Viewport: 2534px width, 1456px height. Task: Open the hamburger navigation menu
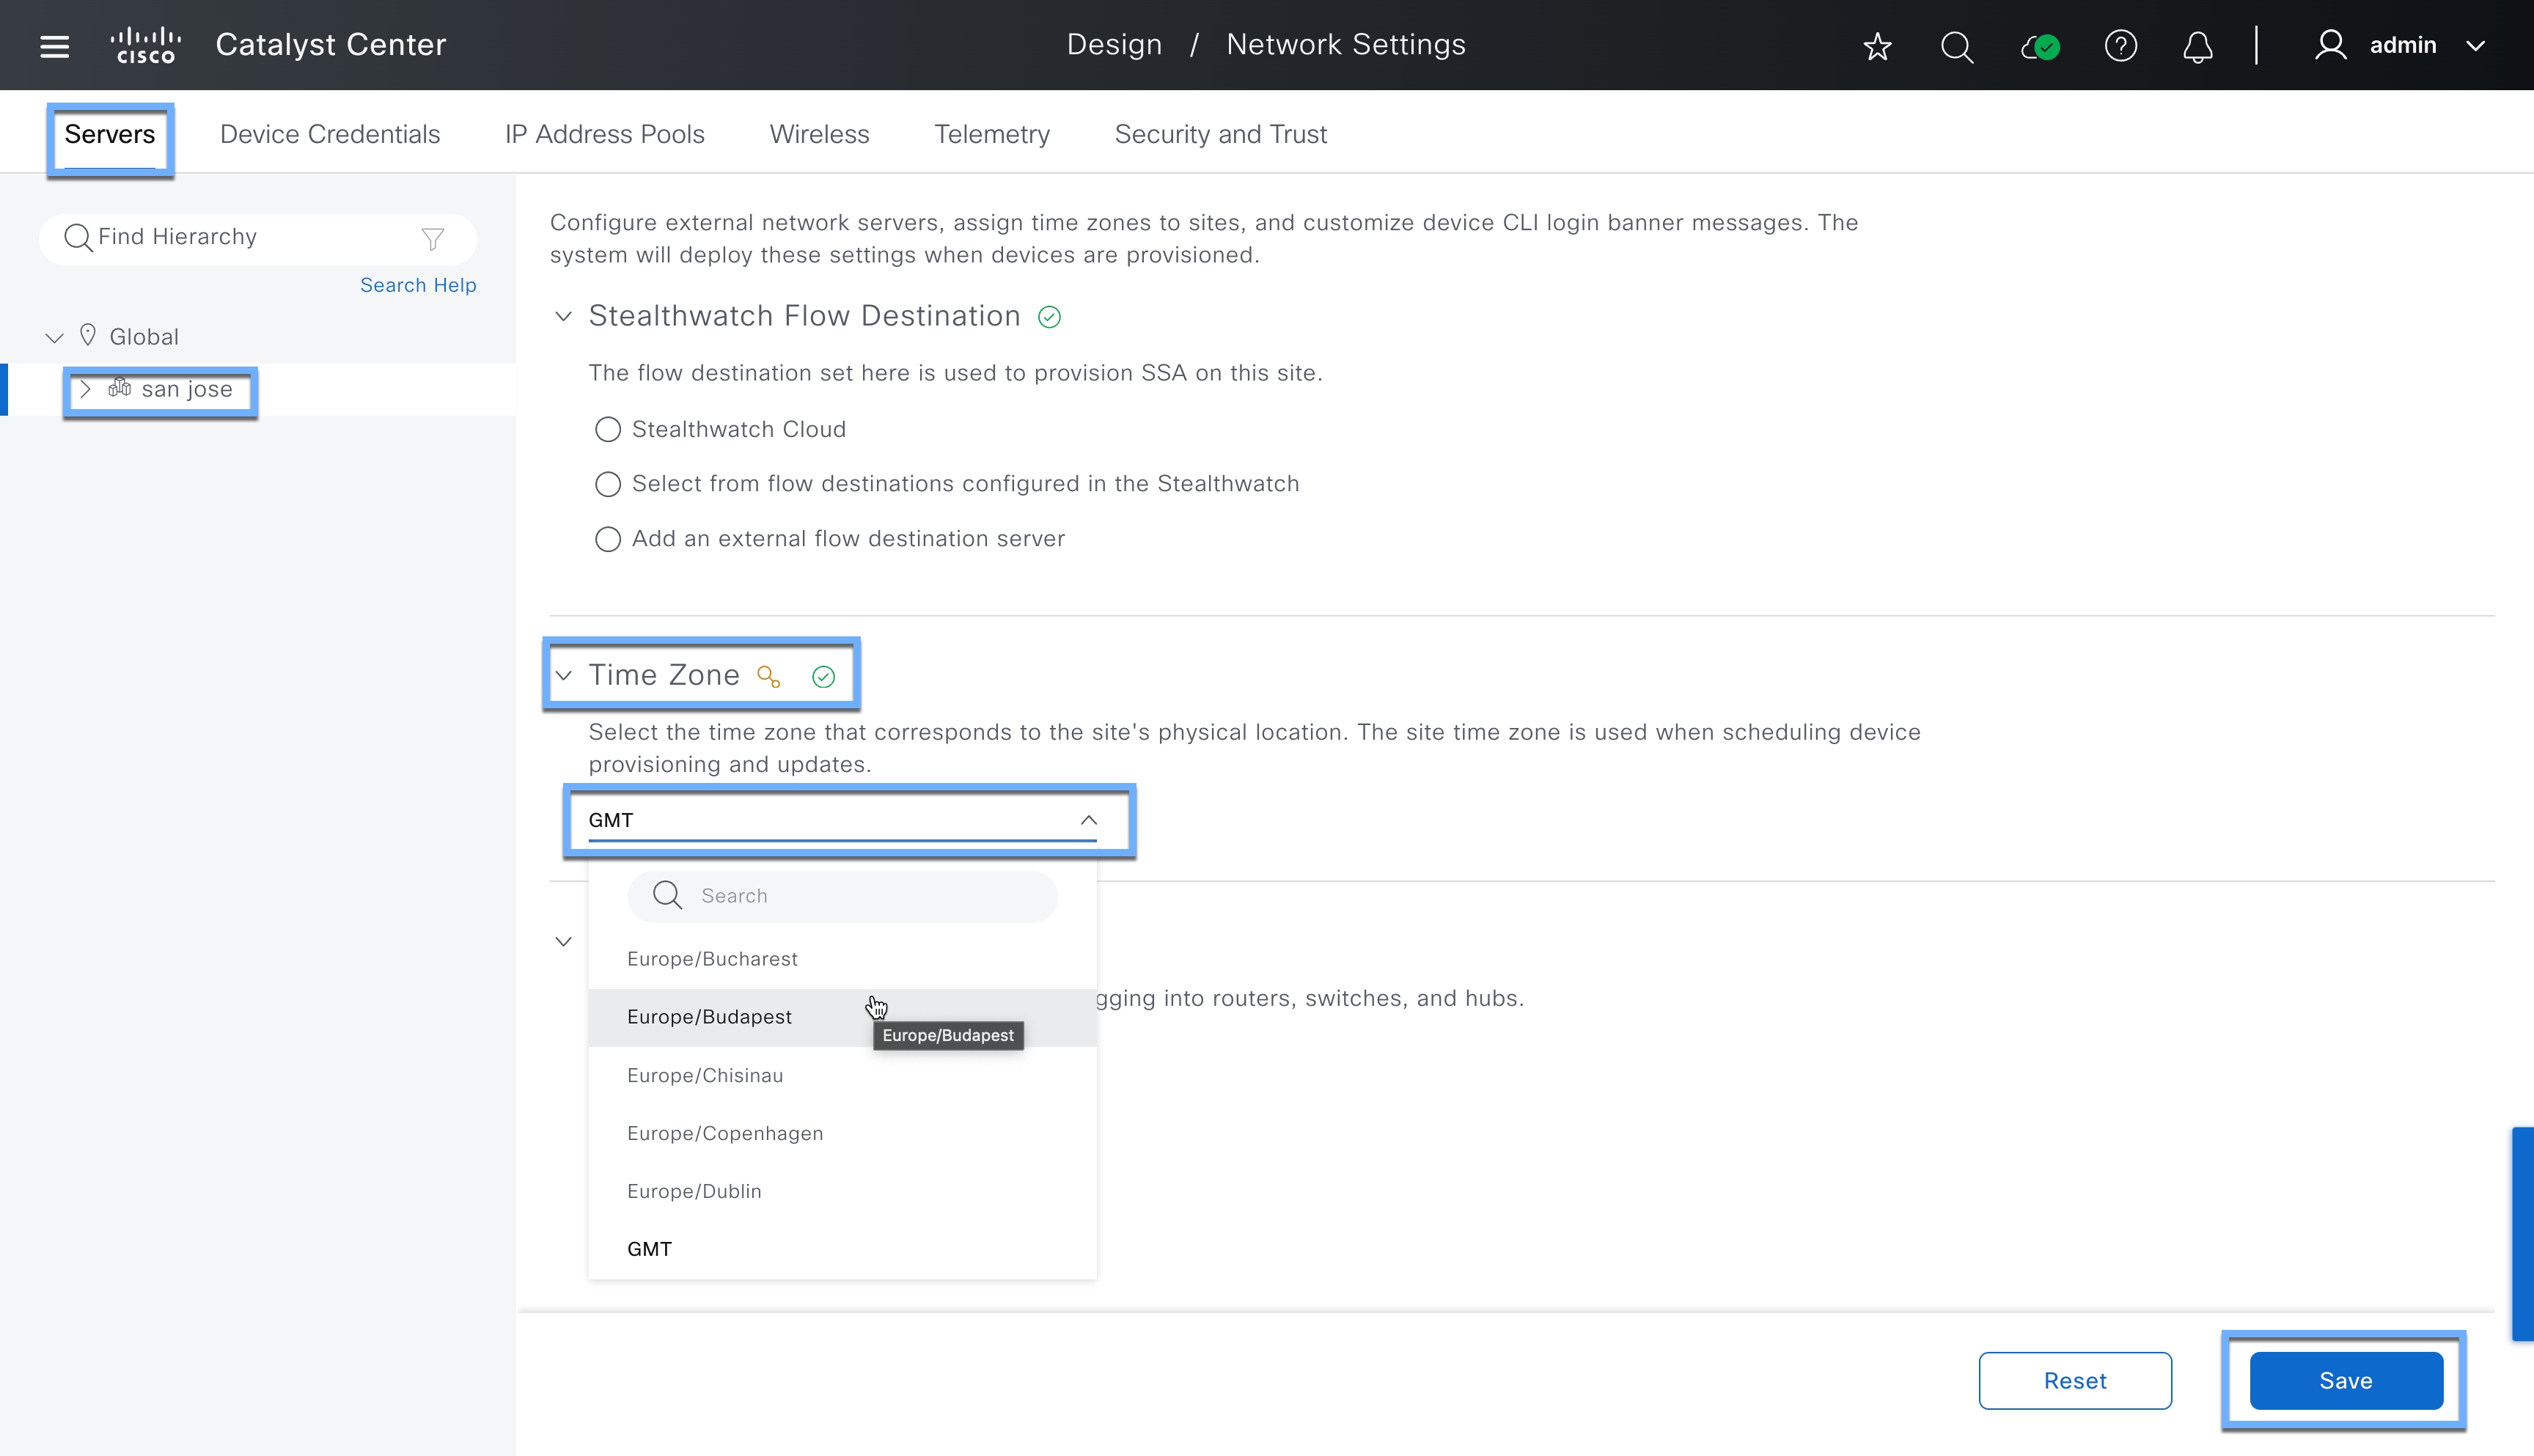pos(54,46)
